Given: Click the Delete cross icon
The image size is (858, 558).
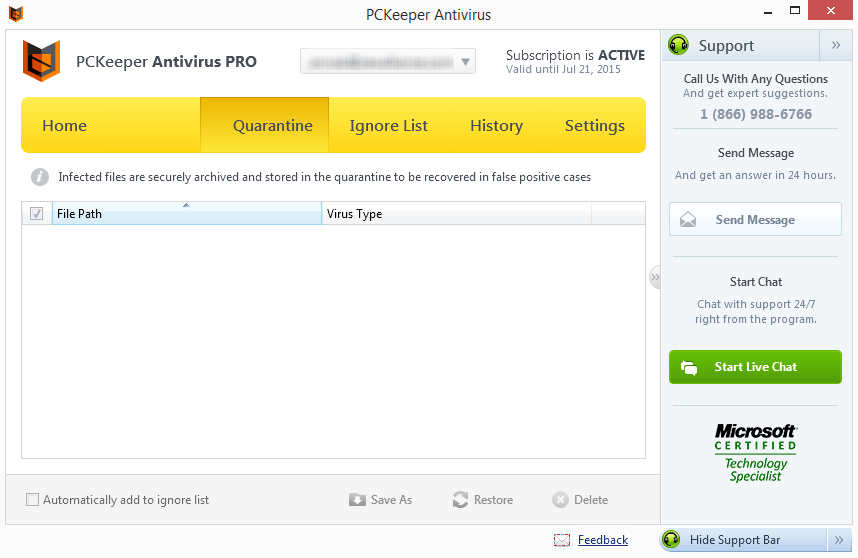Looking at the screenshot, I should click(x=560, y=499).
